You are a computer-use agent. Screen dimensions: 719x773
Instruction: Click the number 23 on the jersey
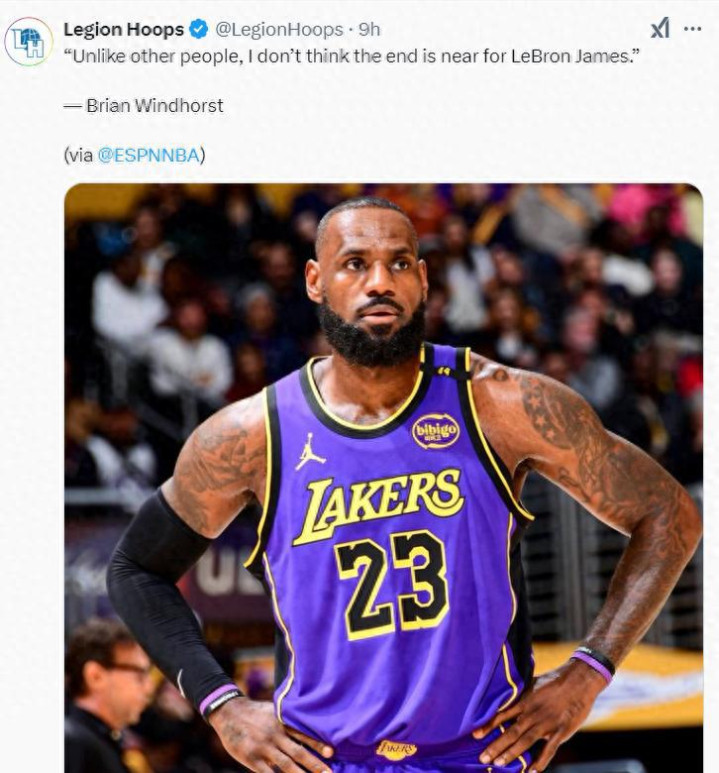click(393, 585)
